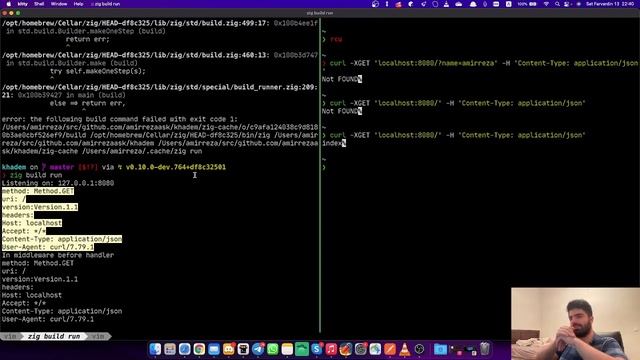Click the 'zig build run' command line

click(x=36, y=175)
